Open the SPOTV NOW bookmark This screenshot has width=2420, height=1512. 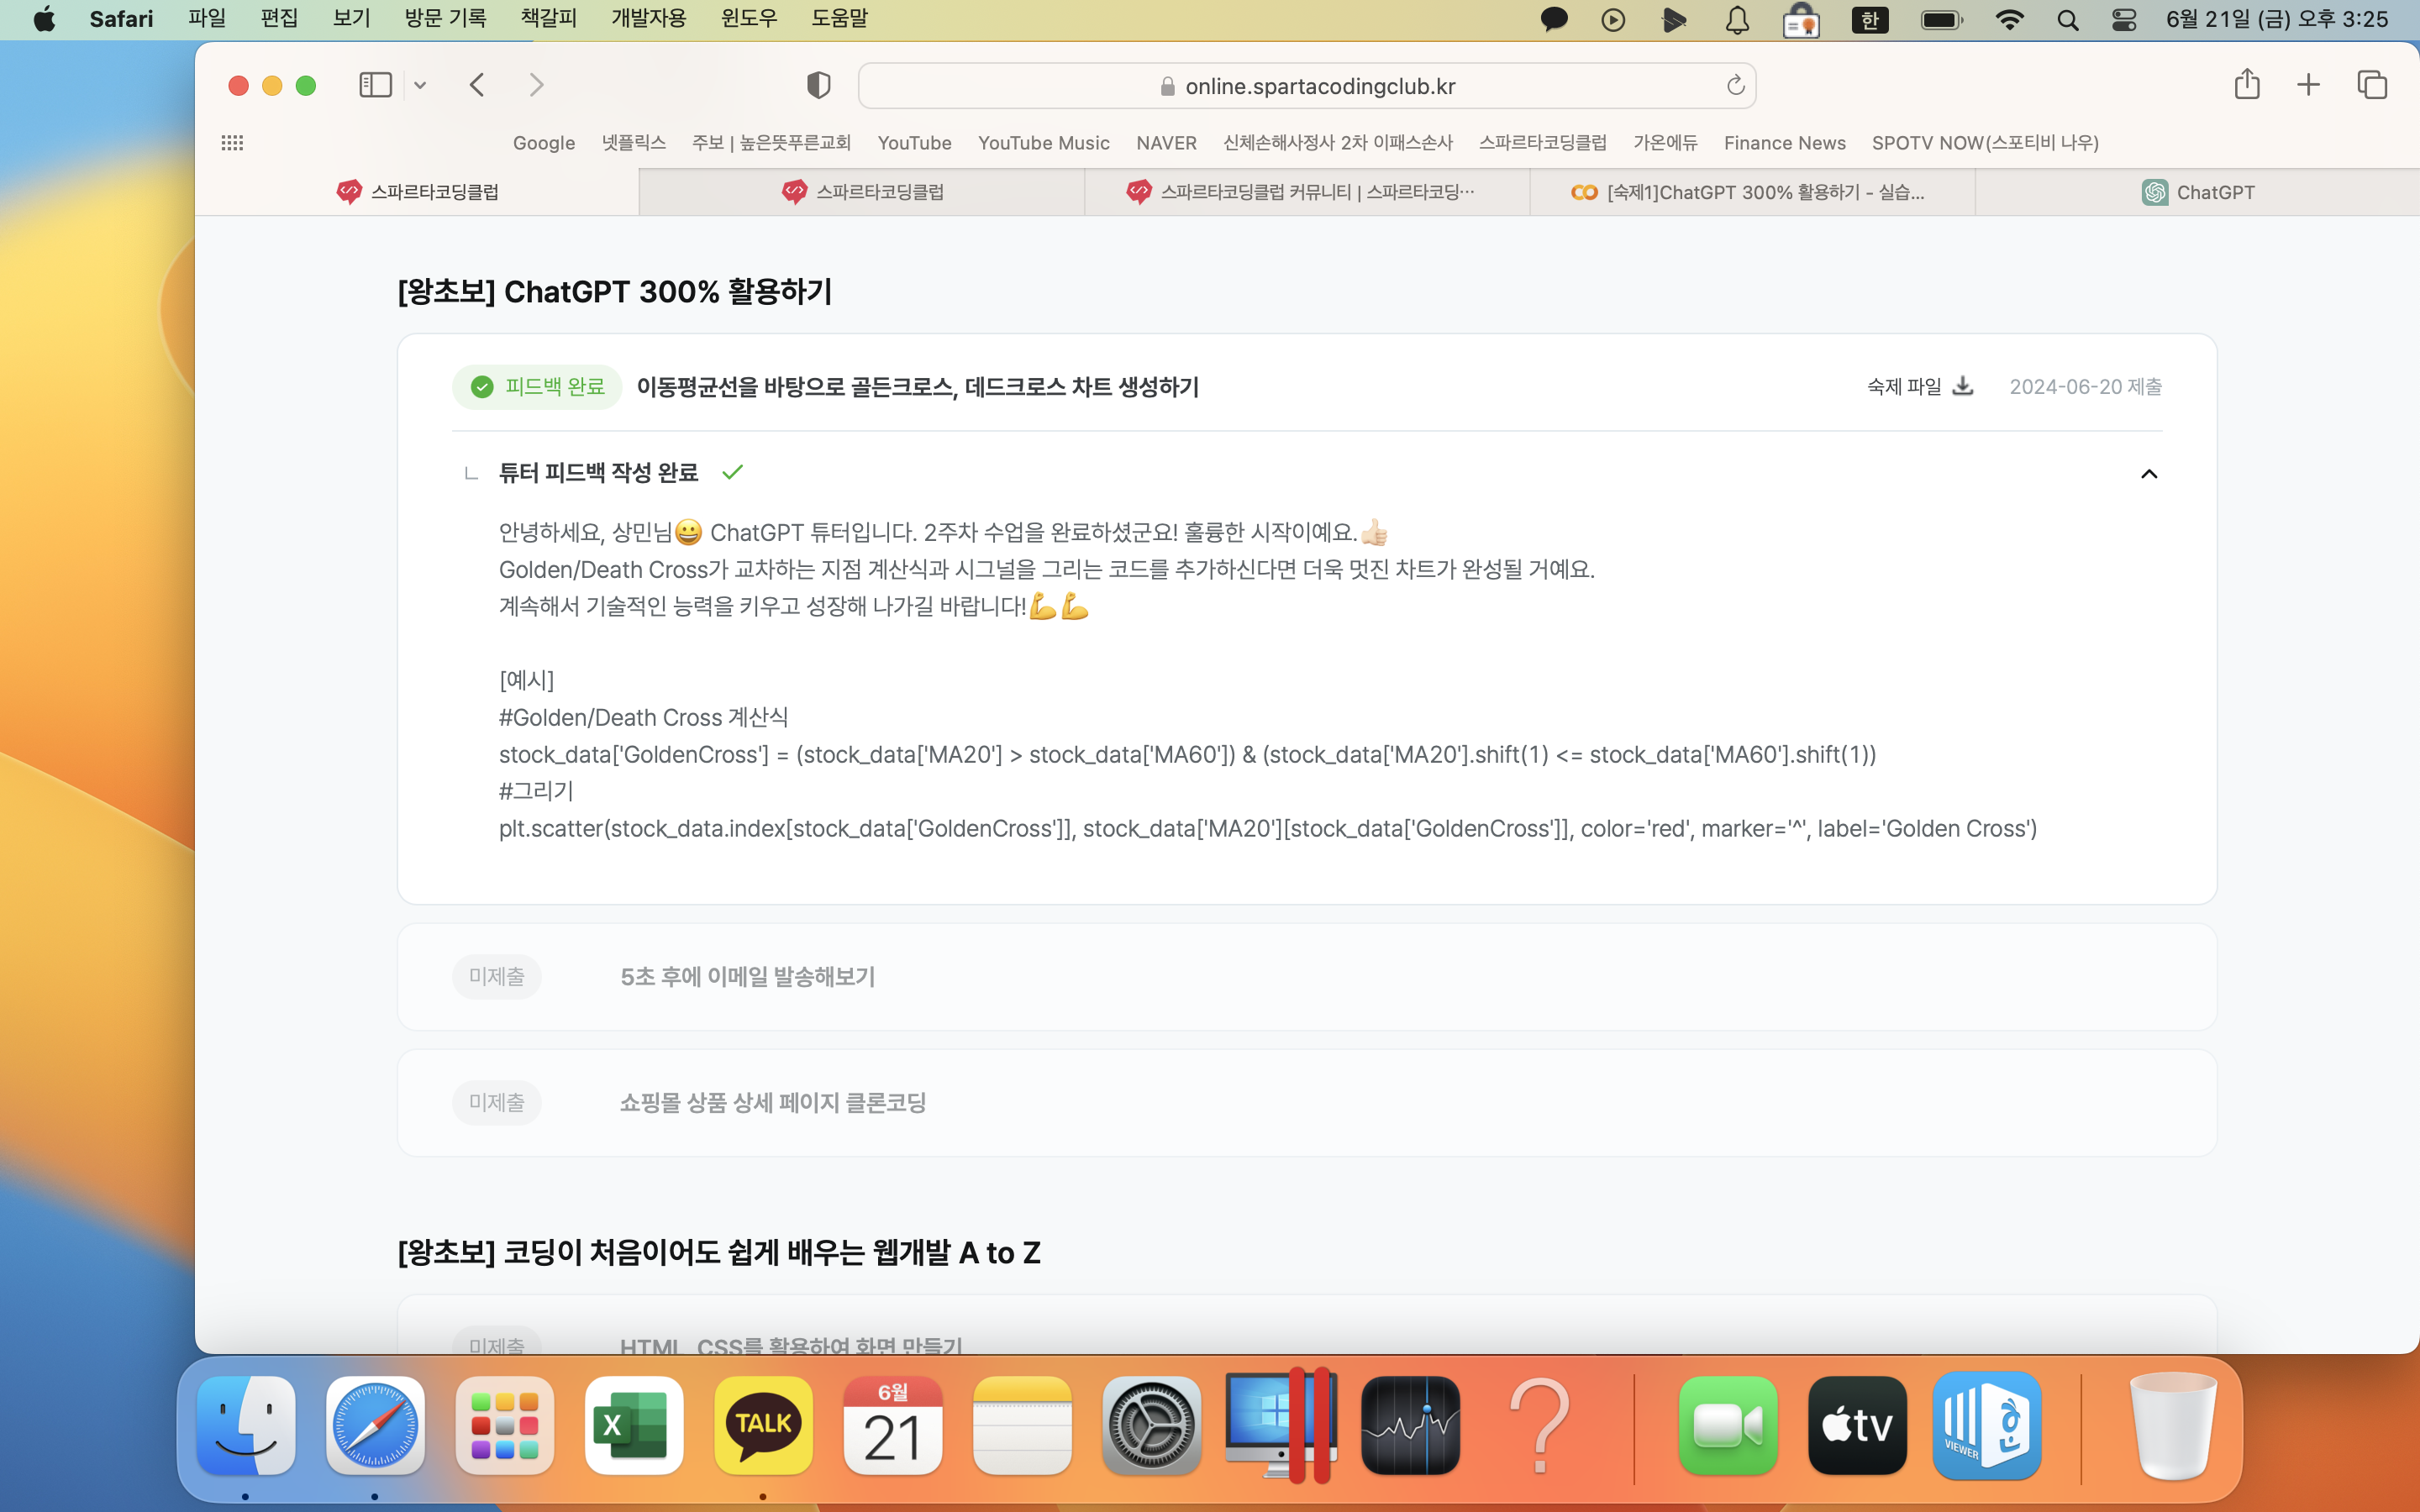pos(1985,143)
